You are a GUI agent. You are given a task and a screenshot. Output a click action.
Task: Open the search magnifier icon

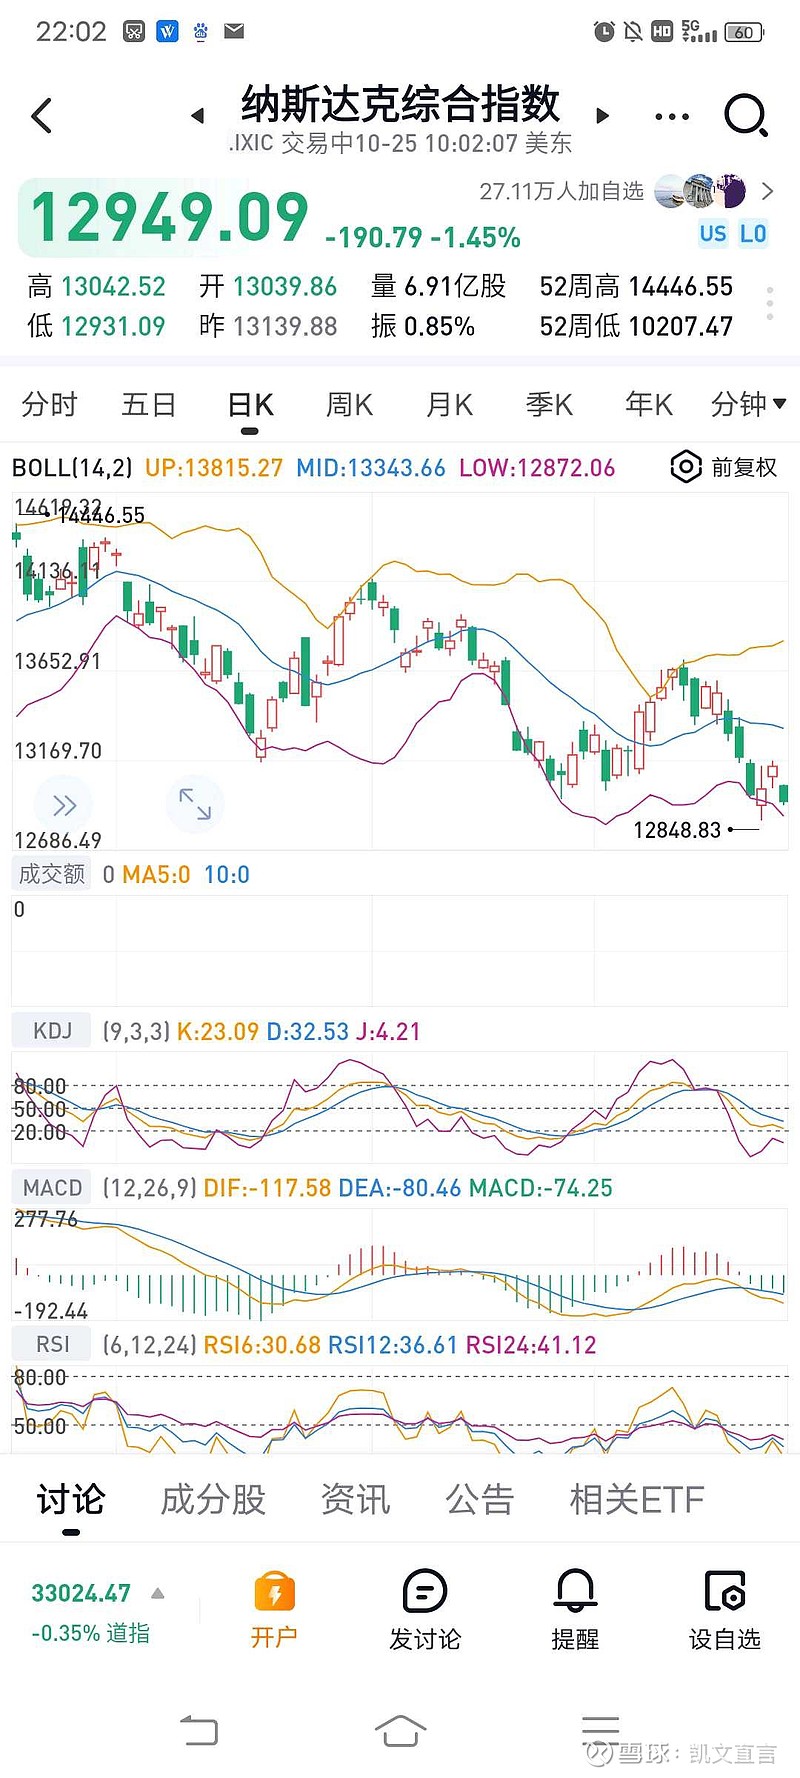coord(745,116)
